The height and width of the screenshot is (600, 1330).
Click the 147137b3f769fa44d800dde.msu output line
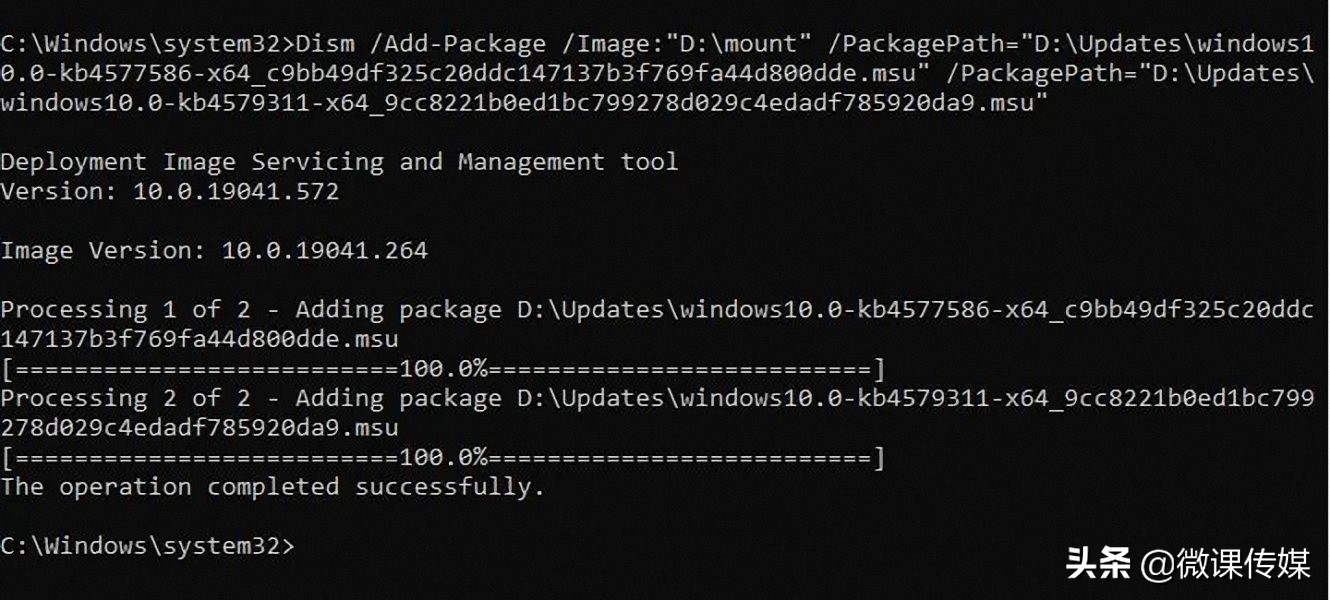(199, 339)
